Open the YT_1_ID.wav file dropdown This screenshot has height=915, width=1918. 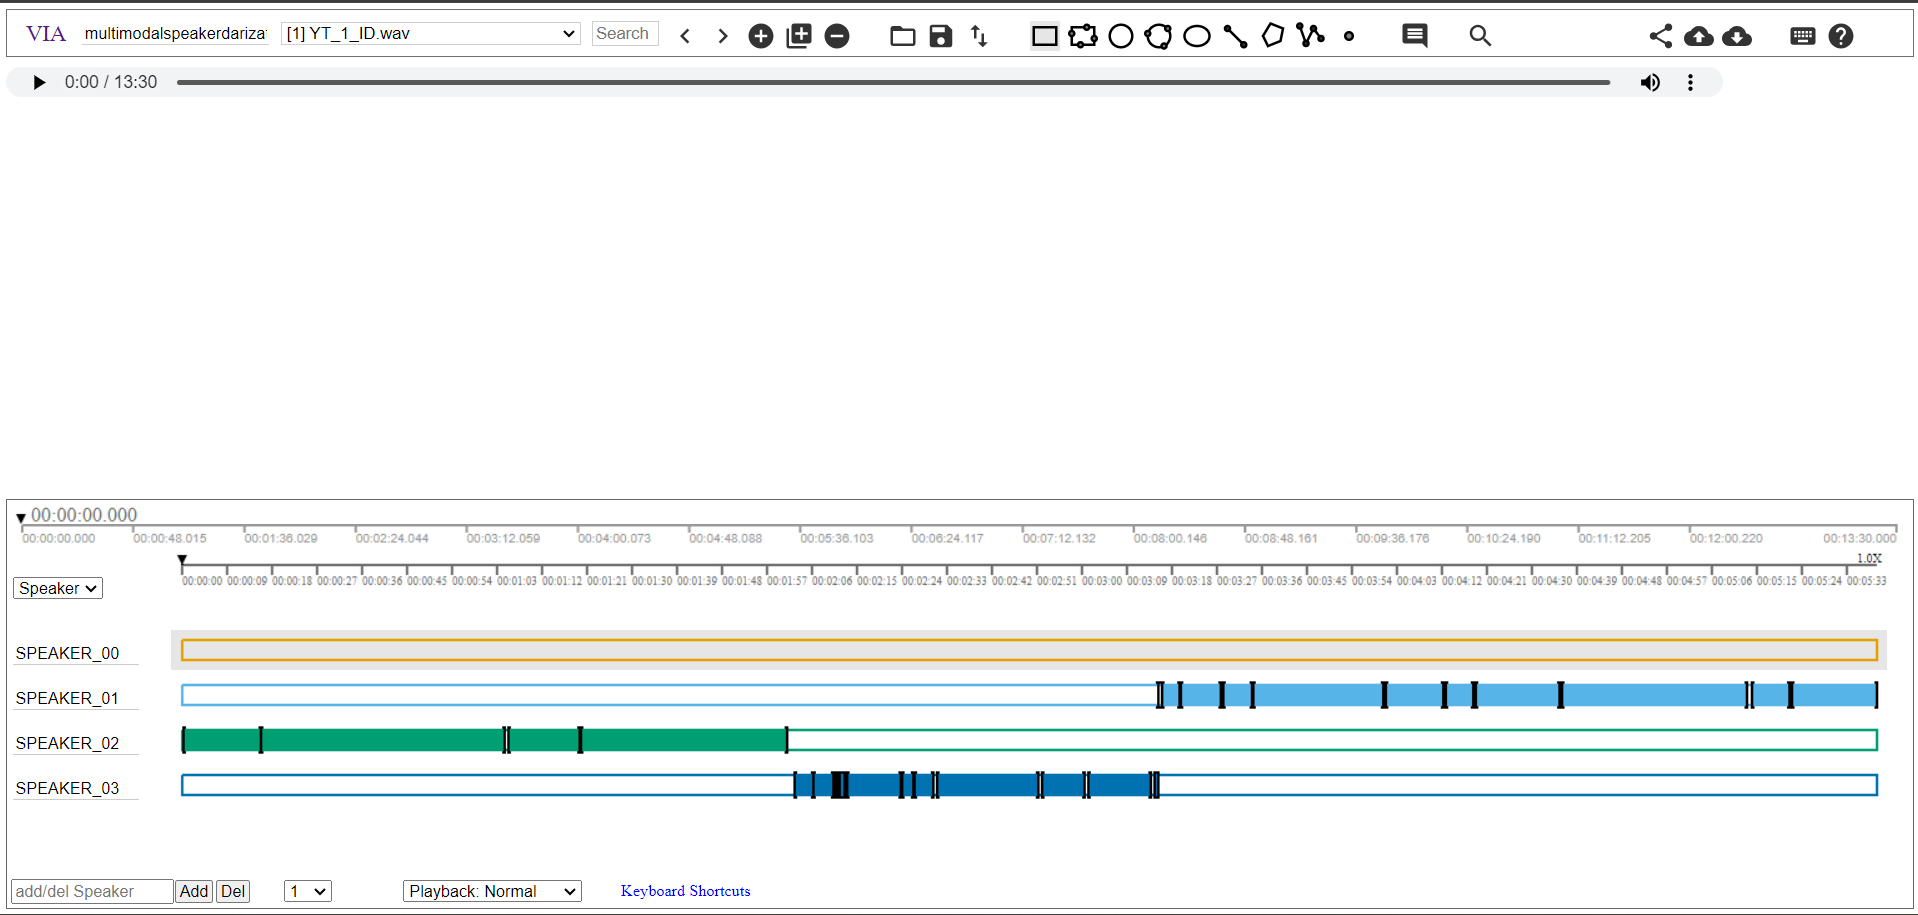coord(430,34)
